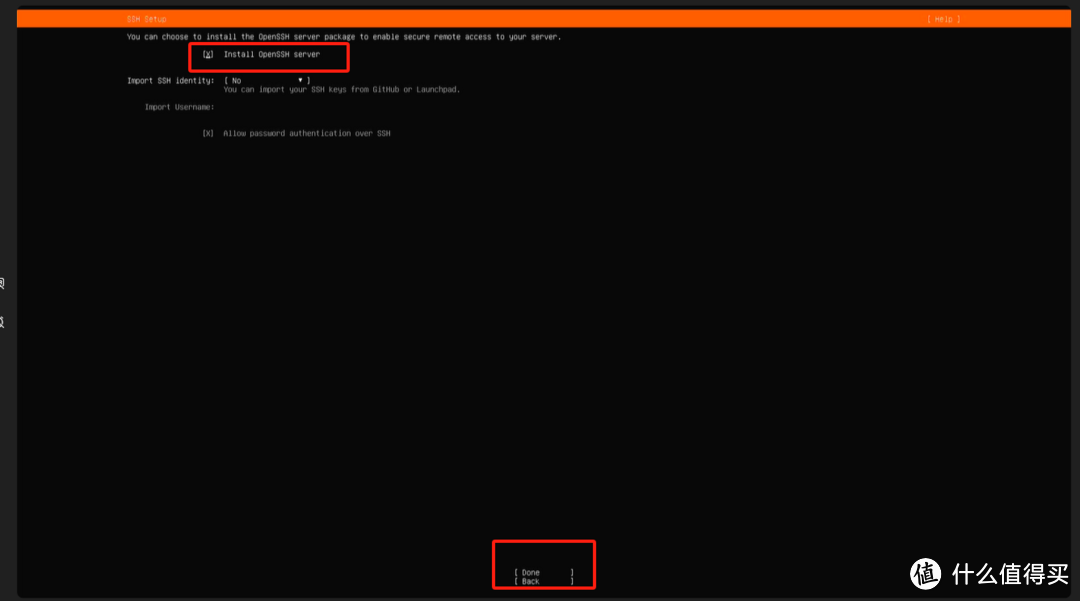Viewport: 1080px width, 601px height.
Task: Click the SSH Setup title
Action: (147, 19)
